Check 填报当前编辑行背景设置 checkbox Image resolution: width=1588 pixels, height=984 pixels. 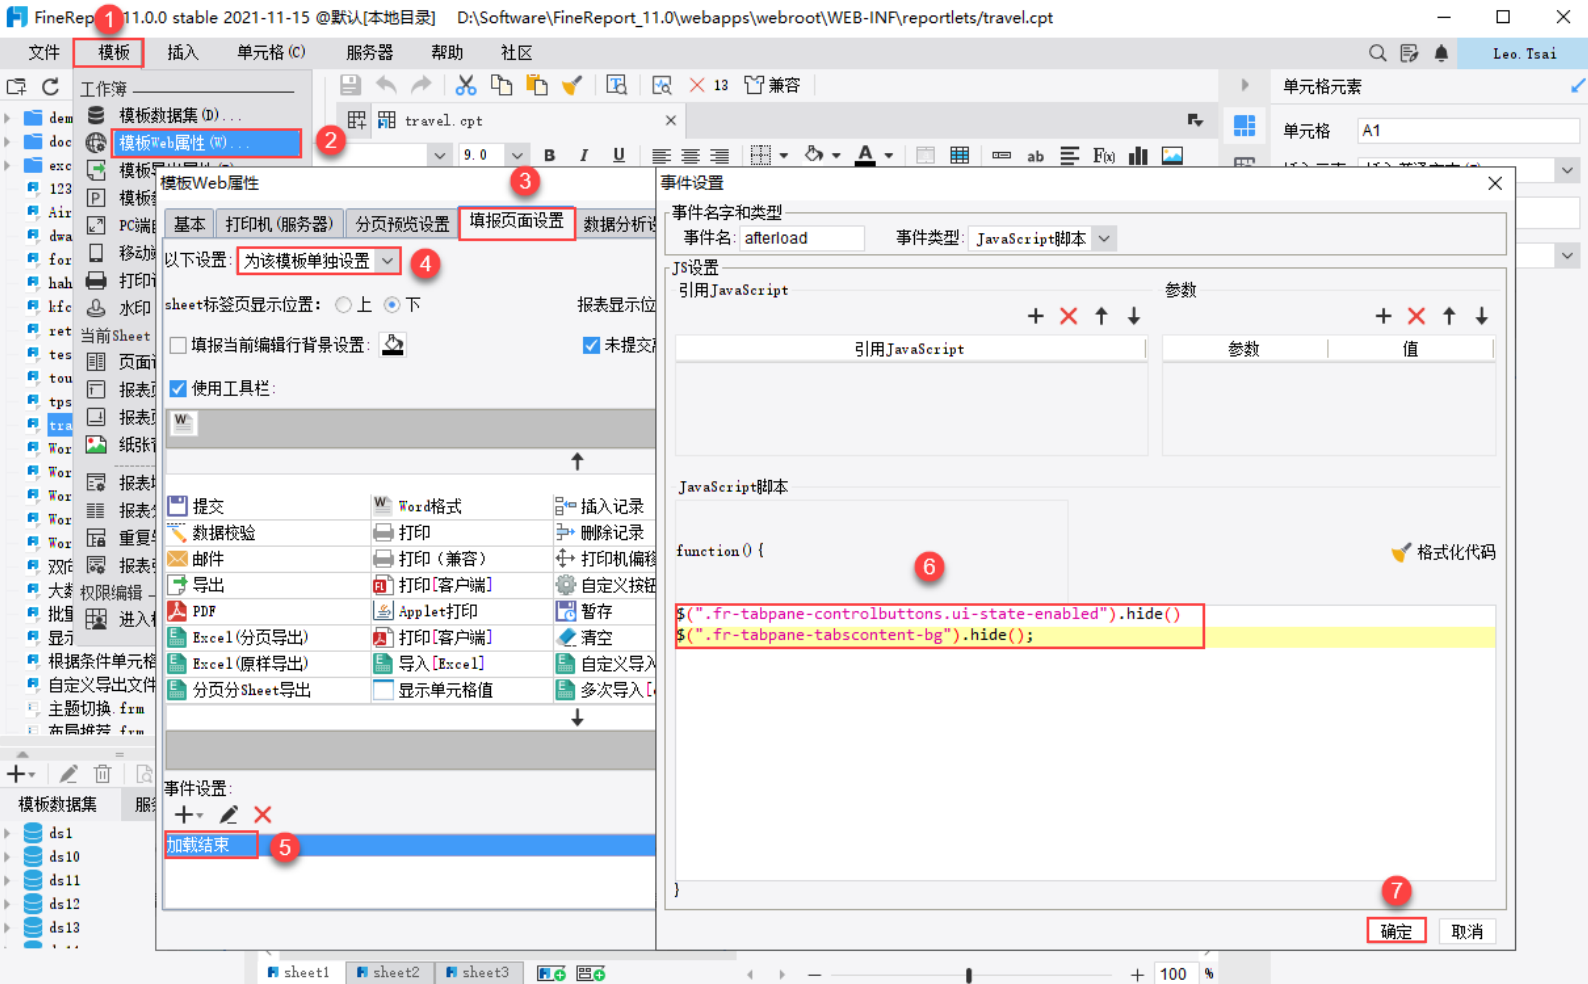tap(178, 345)
